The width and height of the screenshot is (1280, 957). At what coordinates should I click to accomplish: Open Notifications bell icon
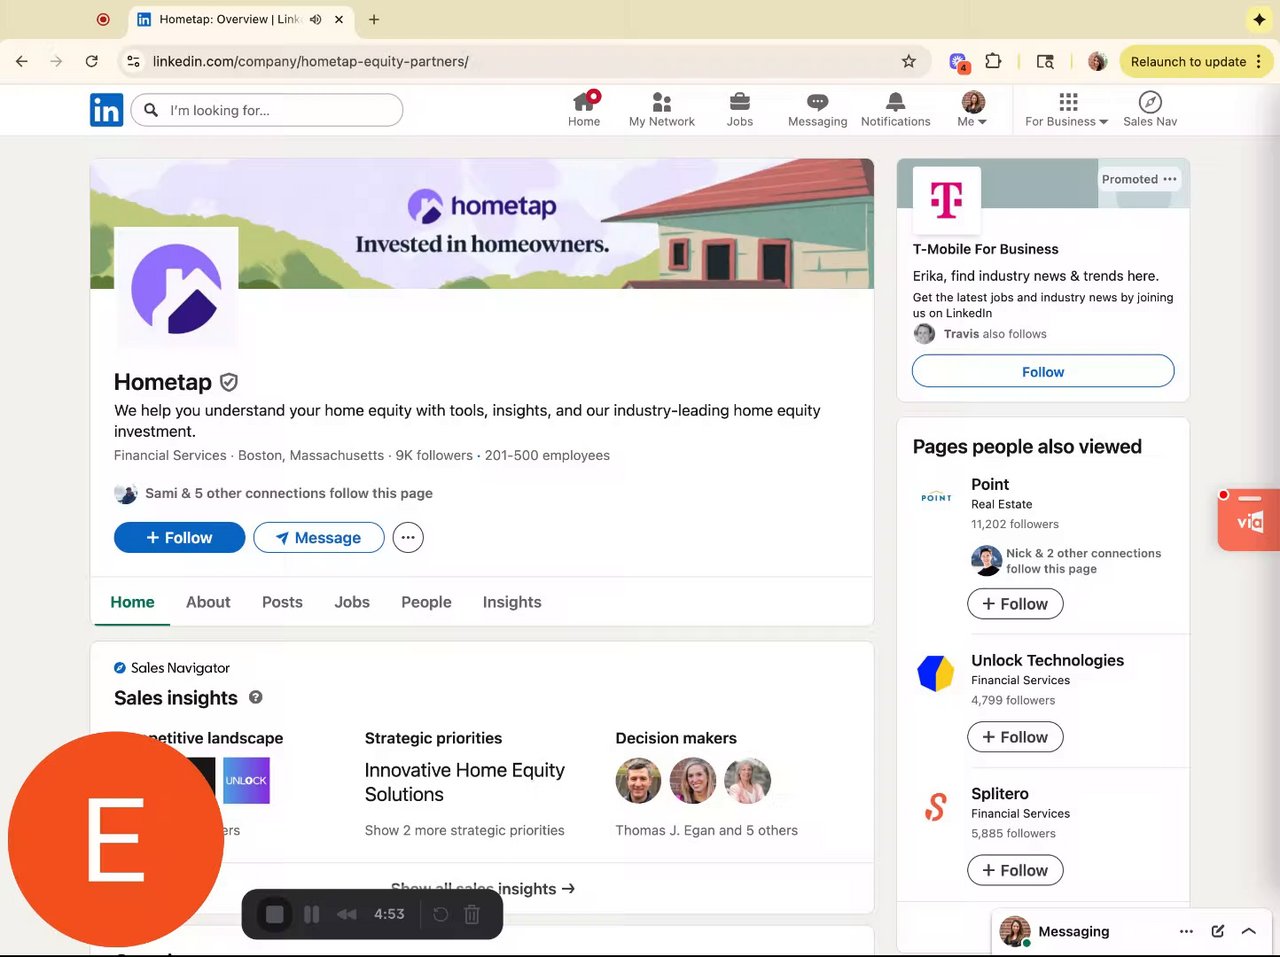(895, 109)
